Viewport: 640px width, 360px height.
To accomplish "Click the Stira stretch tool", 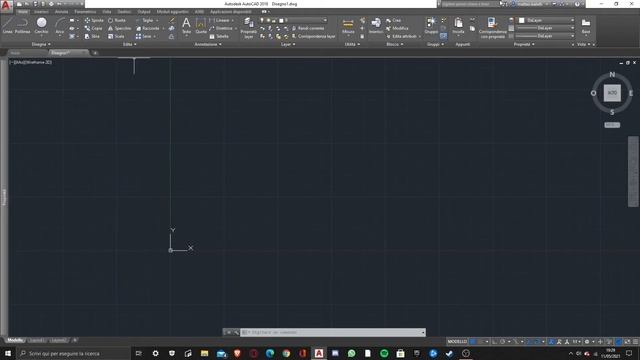I will (92, 36).
